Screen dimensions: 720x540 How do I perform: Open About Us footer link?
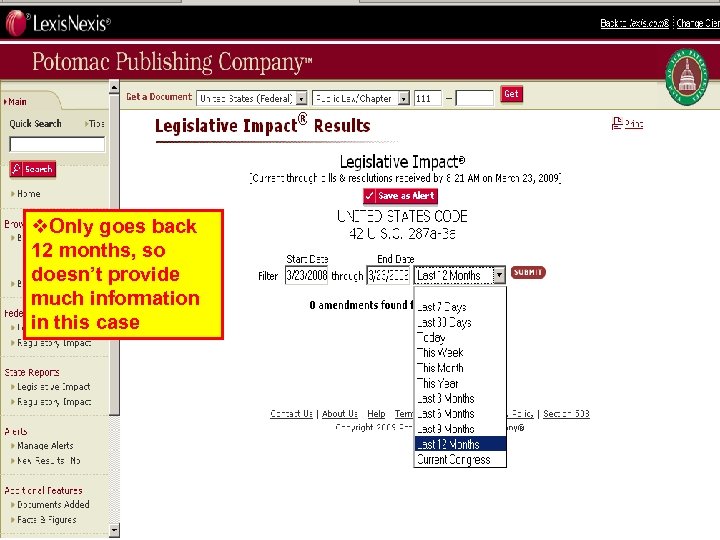[339, 414]
